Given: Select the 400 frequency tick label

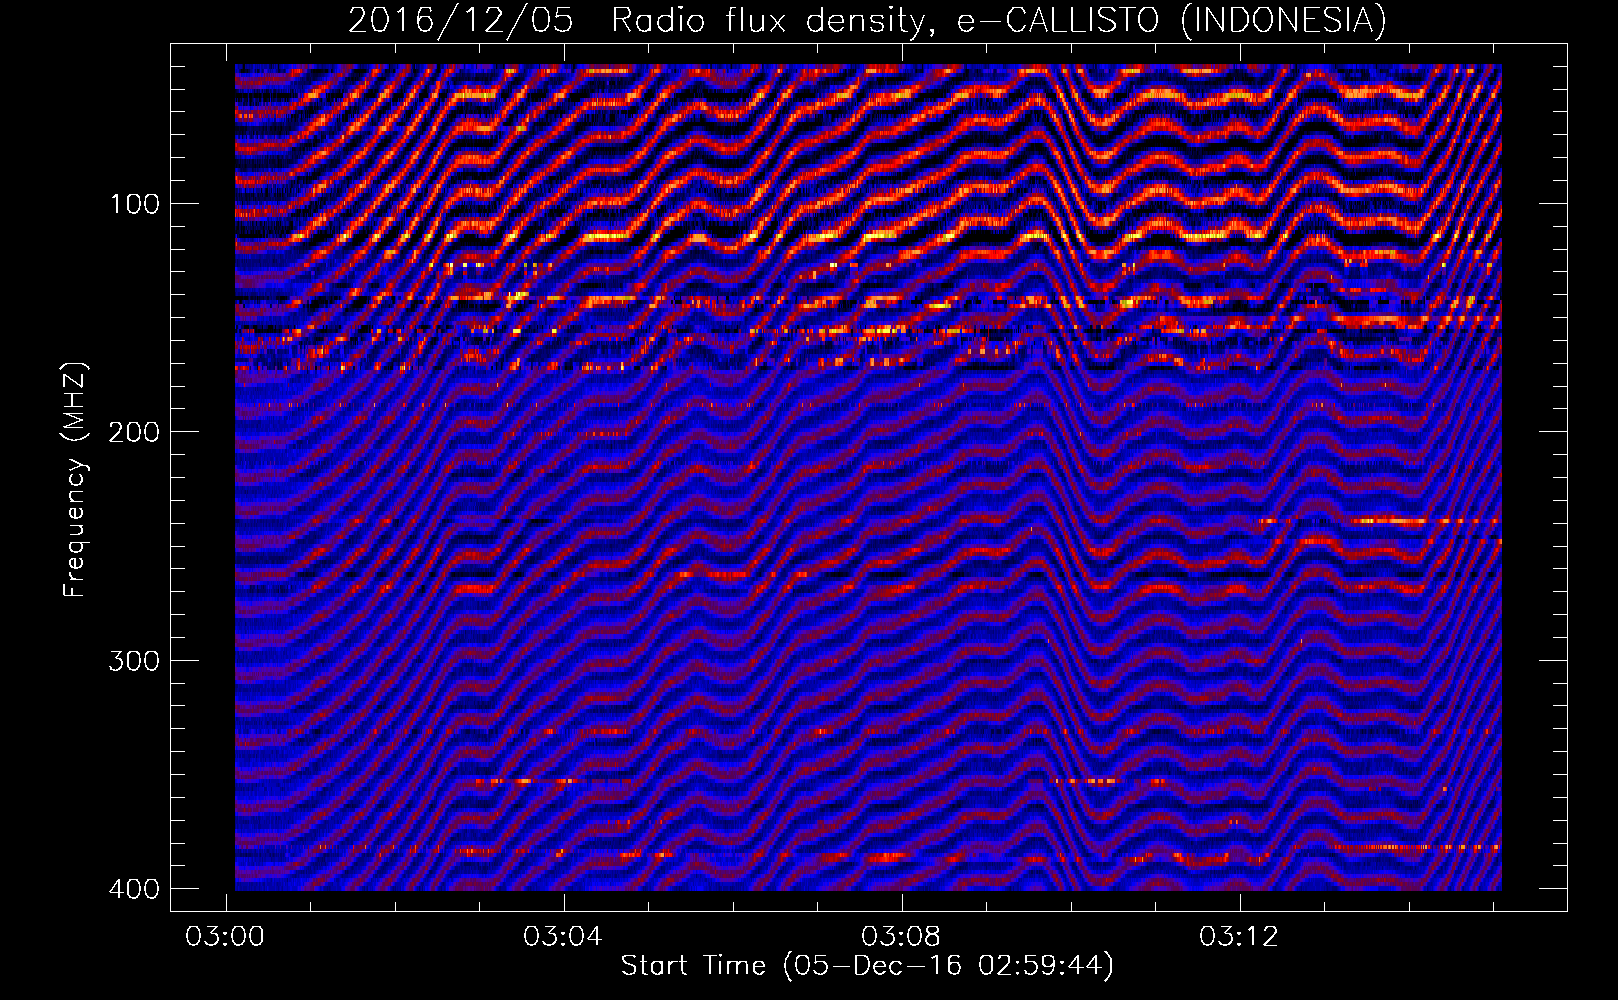Looking at the screenshot, I should (x=134, y=889).
